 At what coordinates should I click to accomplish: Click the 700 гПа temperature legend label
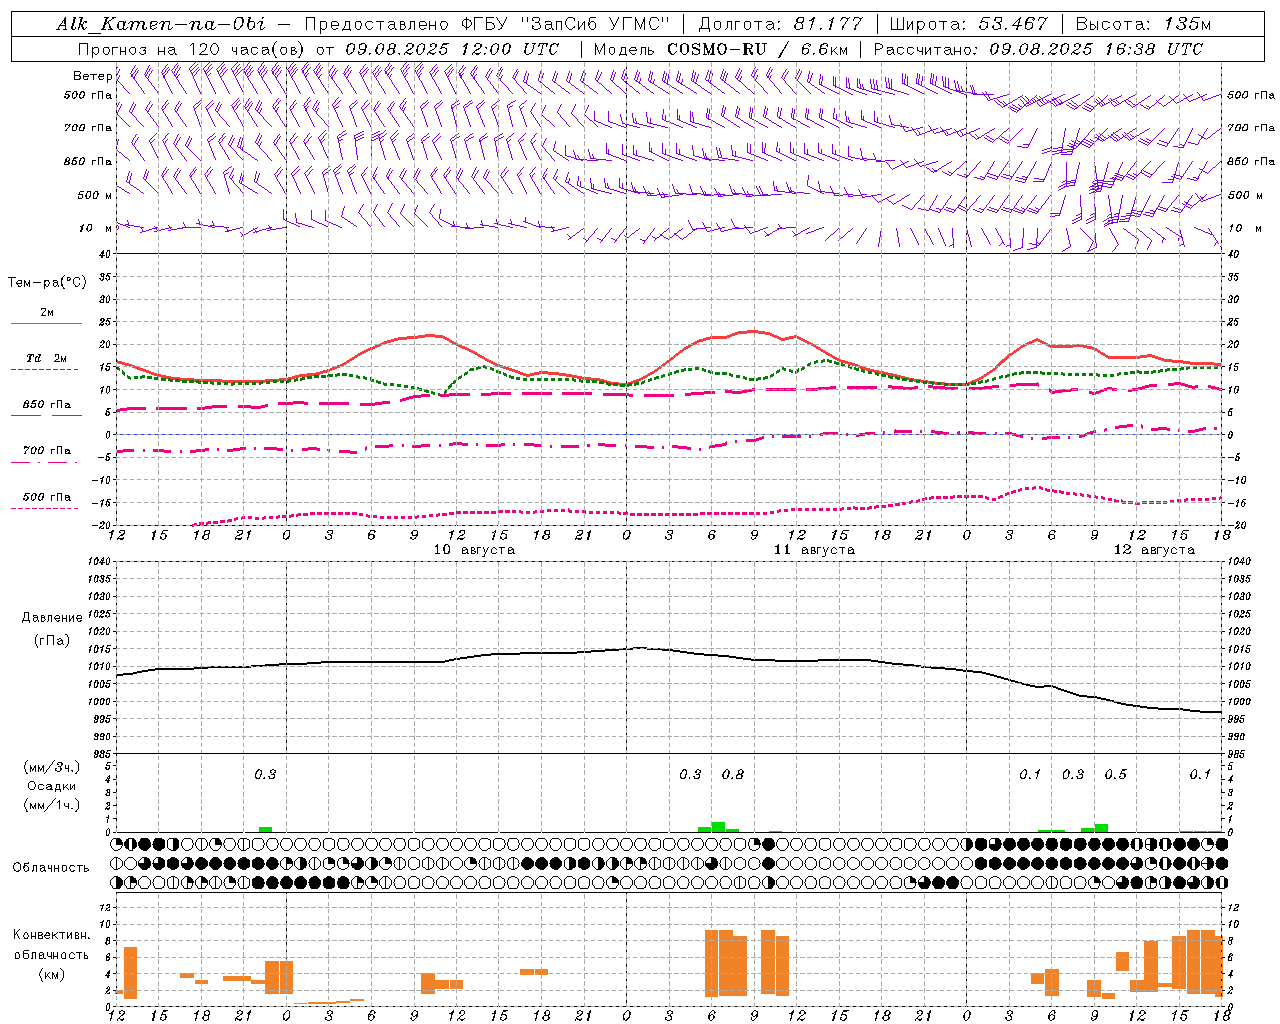tap(47, 450)
